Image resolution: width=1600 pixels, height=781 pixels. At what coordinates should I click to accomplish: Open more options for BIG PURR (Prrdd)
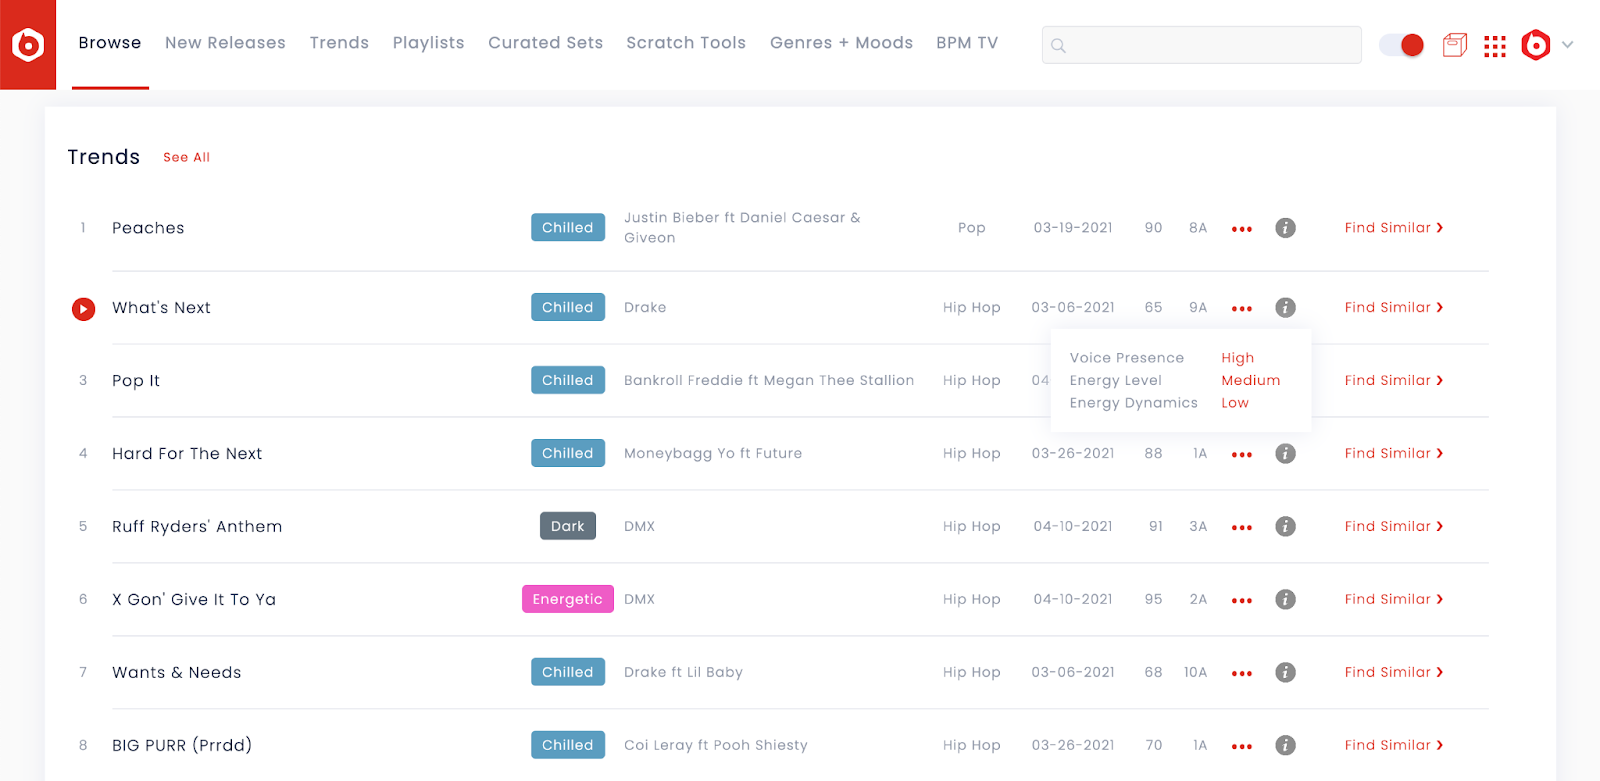coord(1242,747)
